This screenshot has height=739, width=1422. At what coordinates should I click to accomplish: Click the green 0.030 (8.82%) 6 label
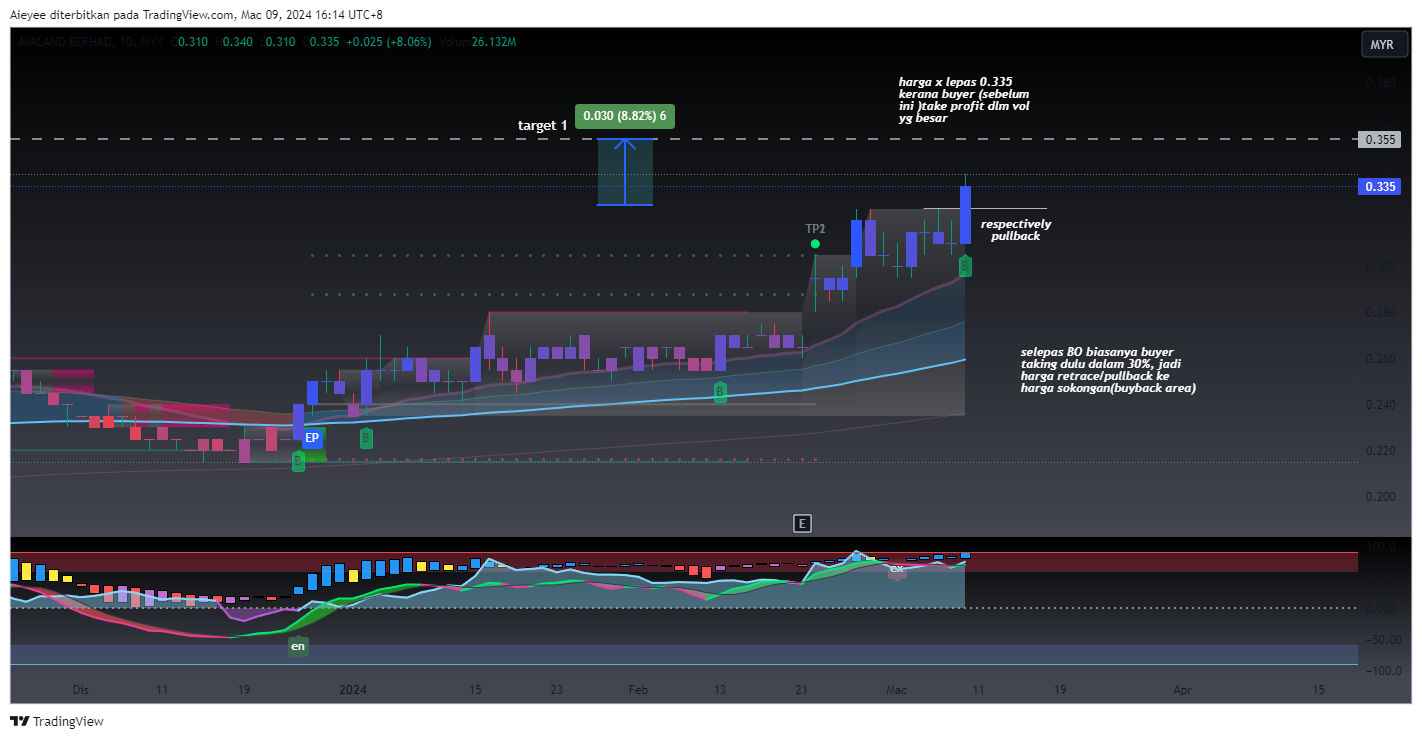625,116
